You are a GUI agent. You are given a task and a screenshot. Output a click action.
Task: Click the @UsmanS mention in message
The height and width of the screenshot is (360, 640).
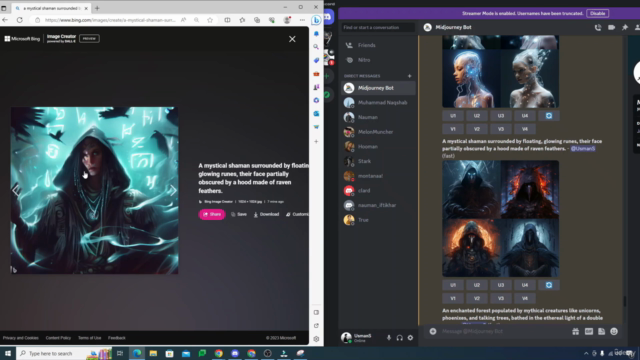(582, 149)
